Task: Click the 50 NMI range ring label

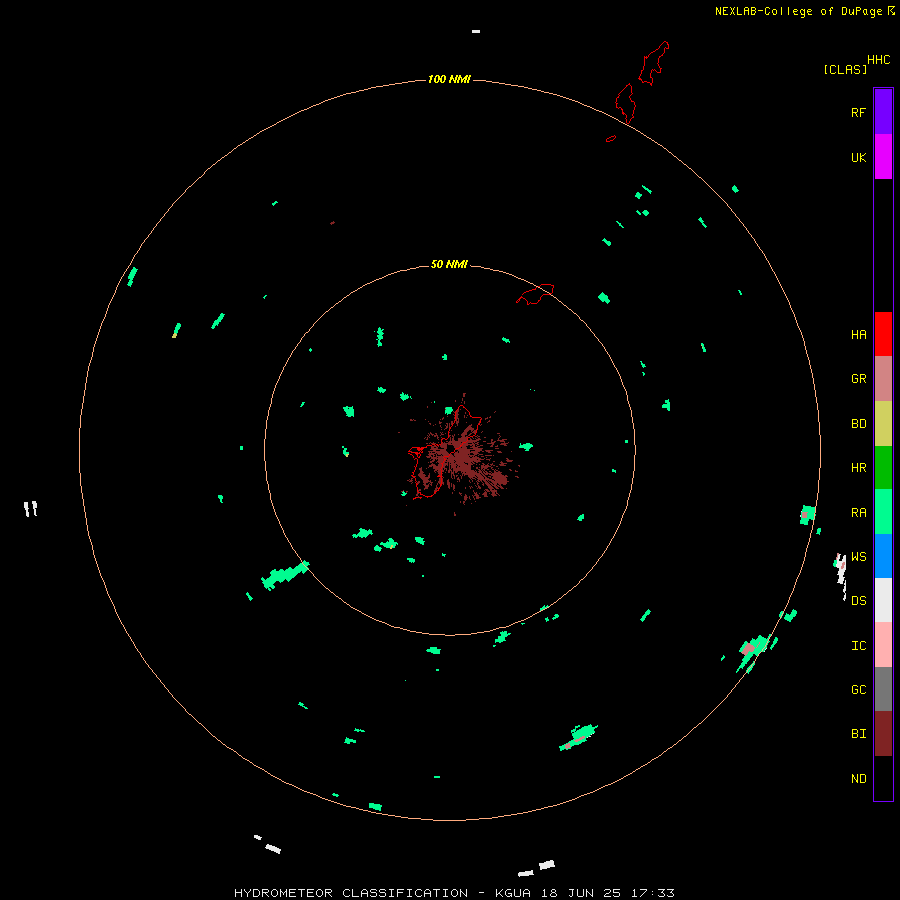Action: (449, 264)
